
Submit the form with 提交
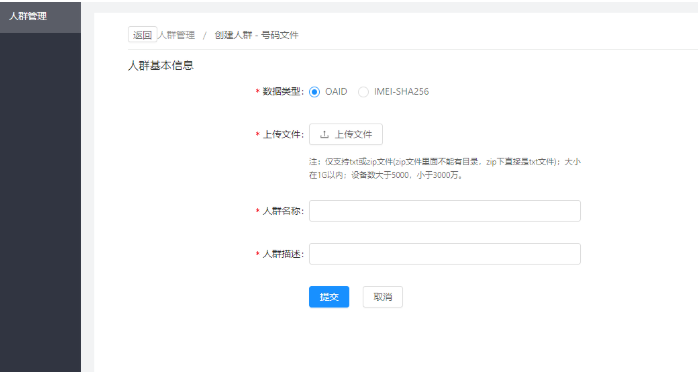click(x=329, y=297)
